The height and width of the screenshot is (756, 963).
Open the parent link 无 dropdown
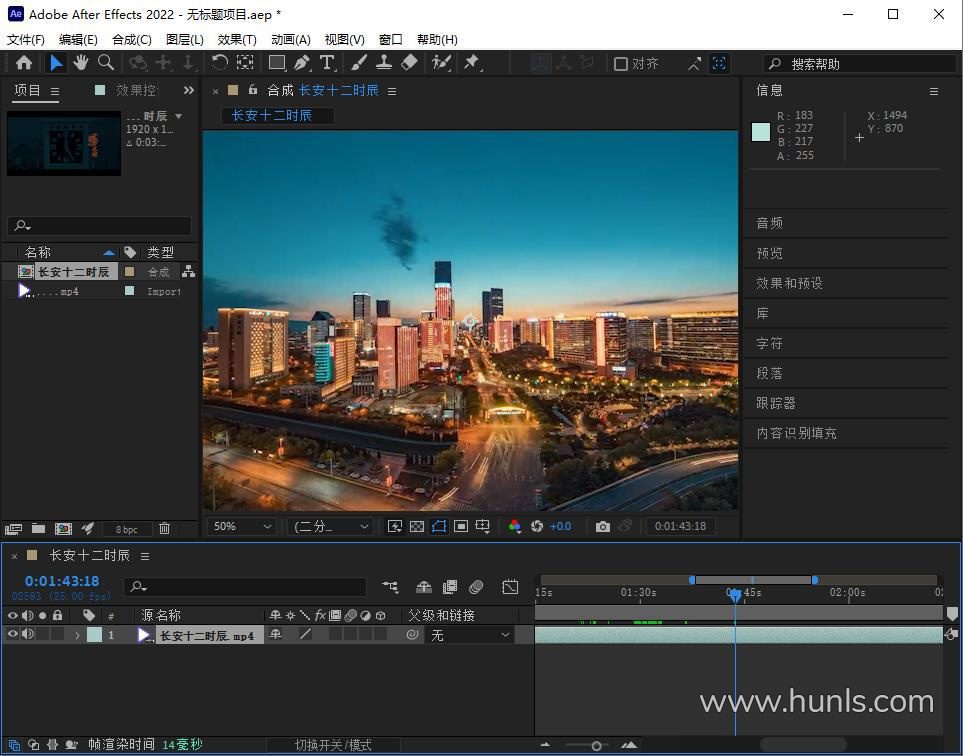[x=470, y=635]
